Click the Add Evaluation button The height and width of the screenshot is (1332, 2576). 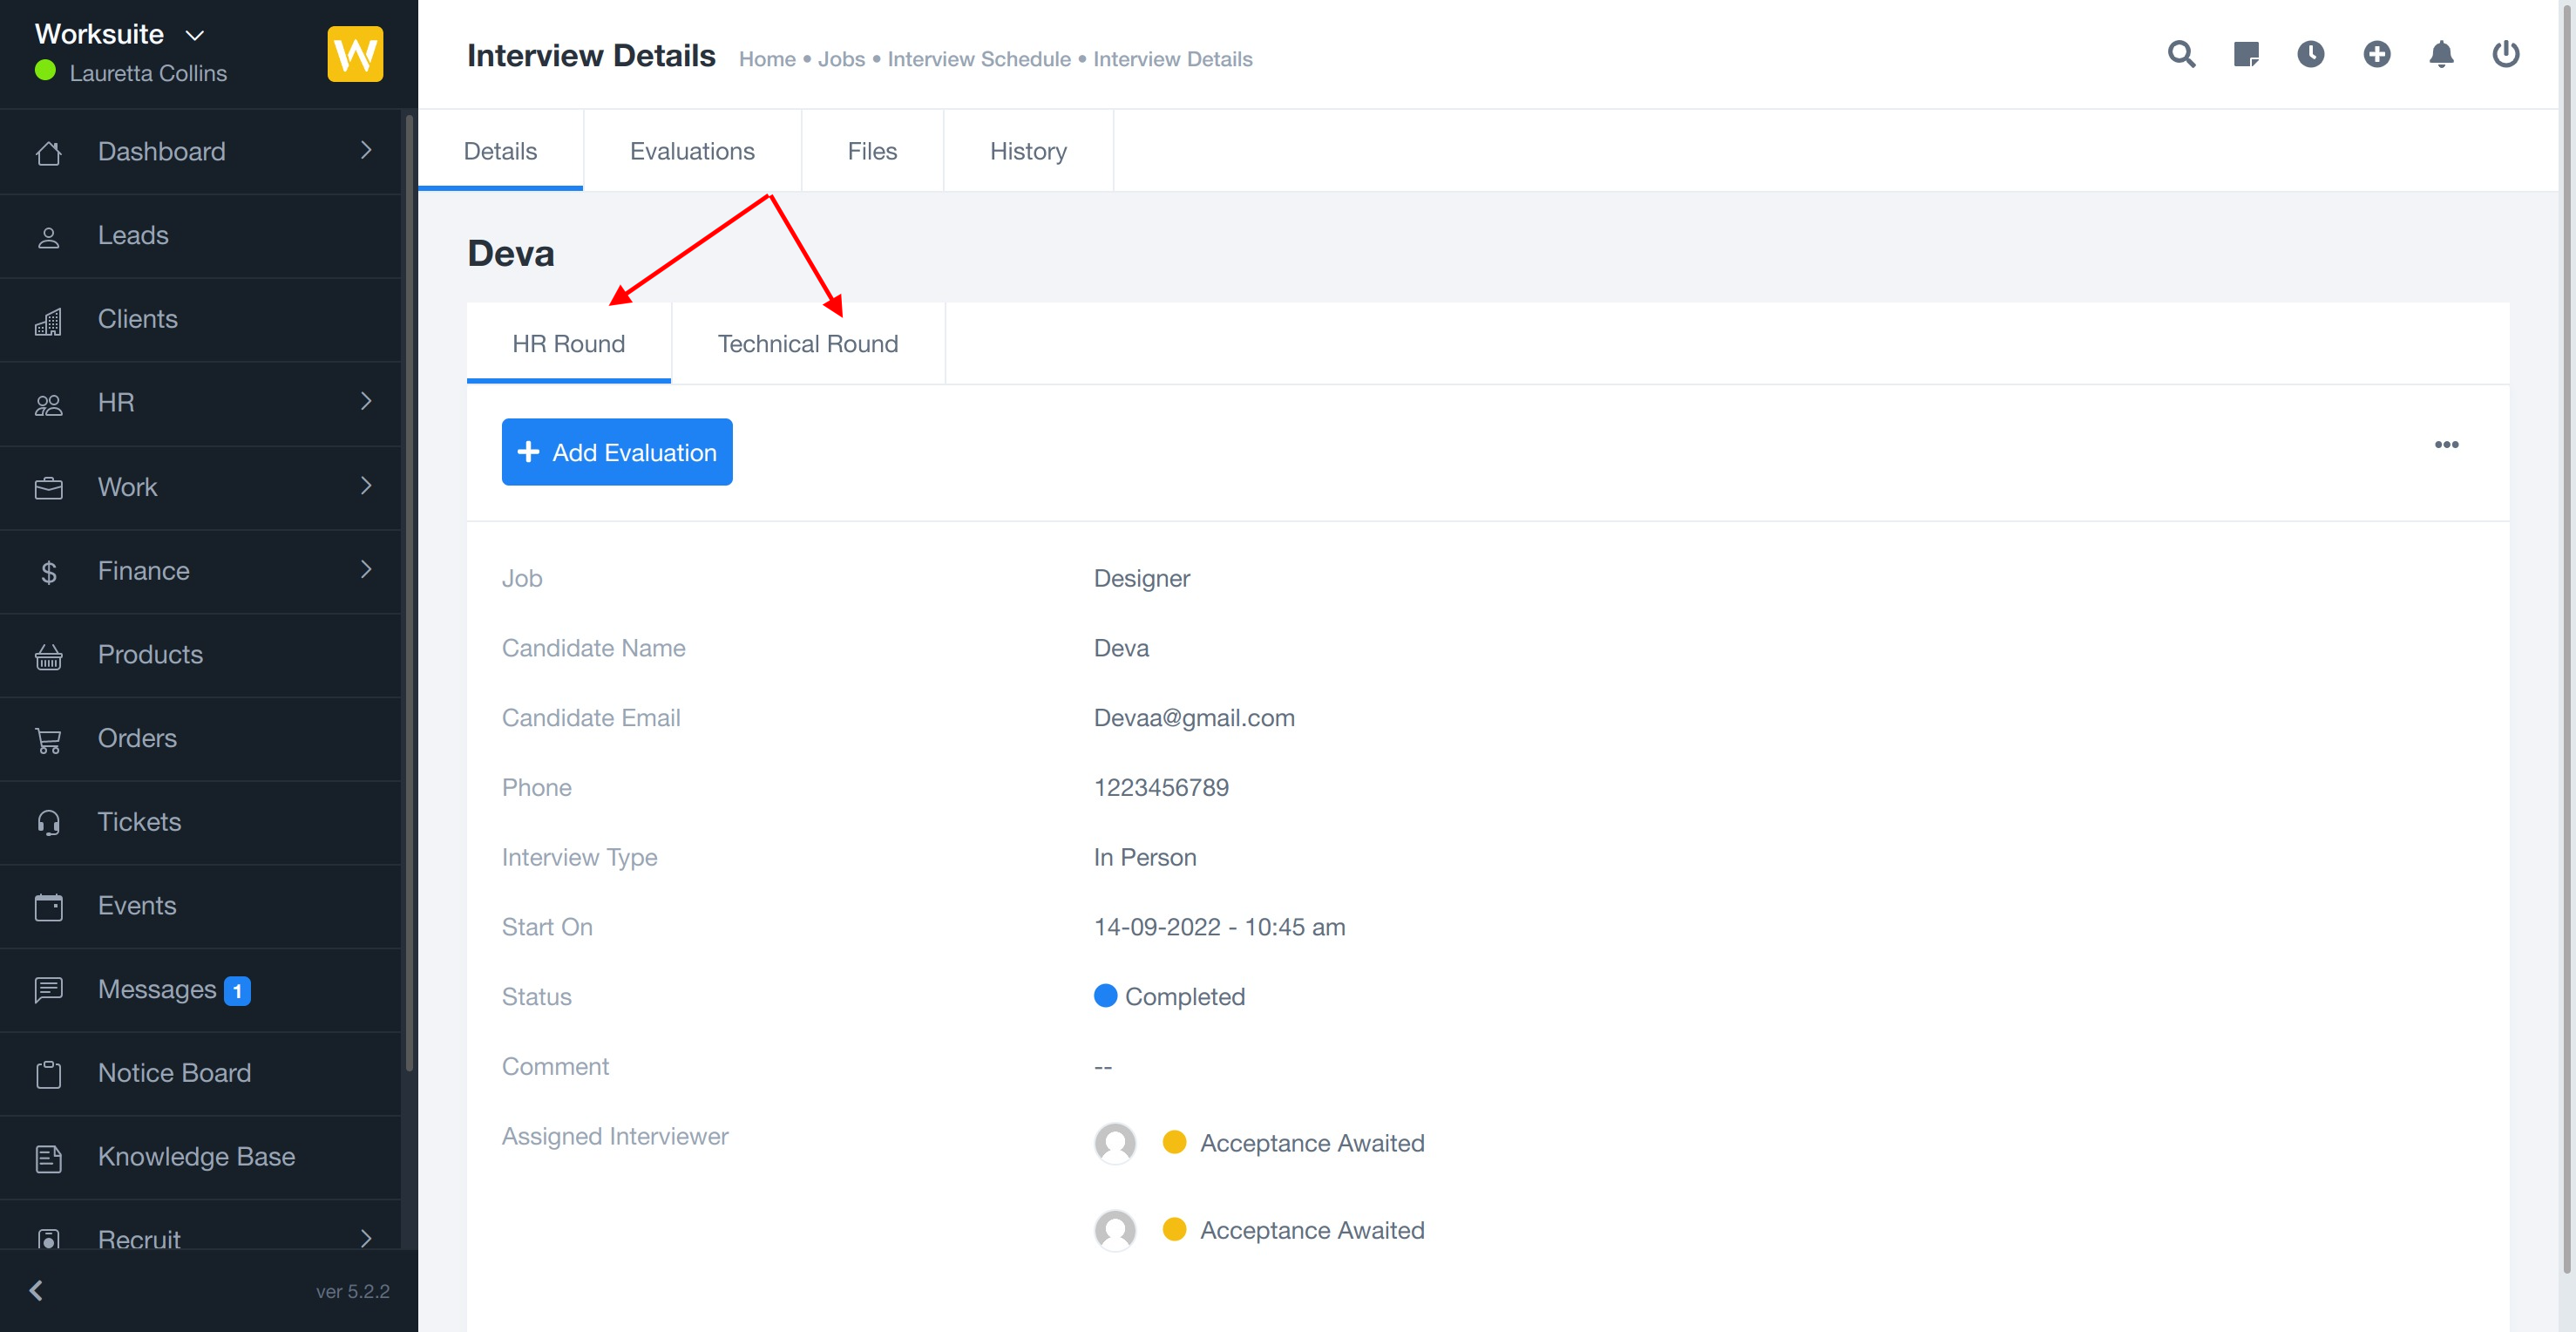pyautogui.click(x=616, y=452)
